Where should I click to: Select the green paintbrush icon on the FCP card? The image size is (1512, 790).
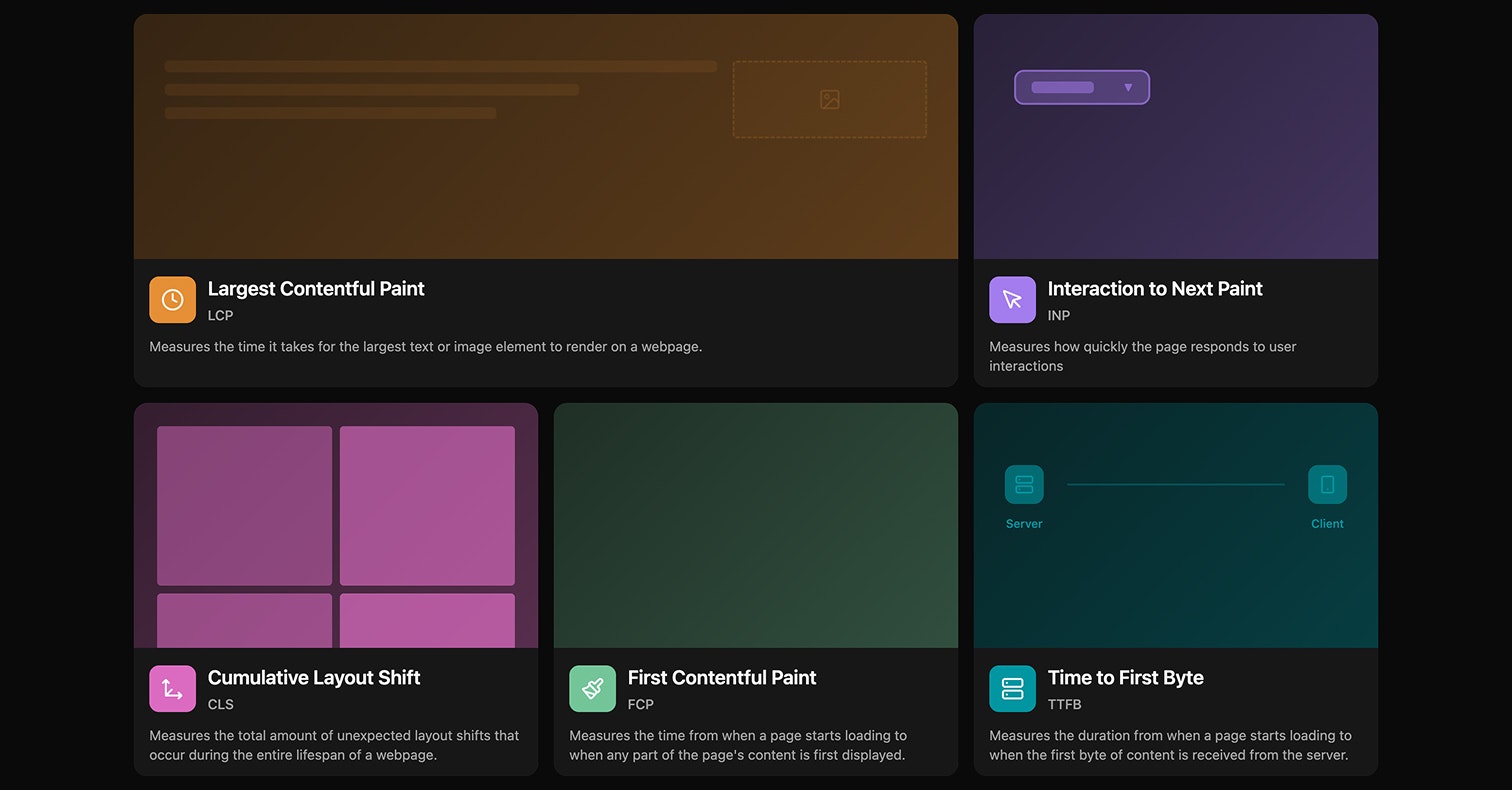click(592, 688)
